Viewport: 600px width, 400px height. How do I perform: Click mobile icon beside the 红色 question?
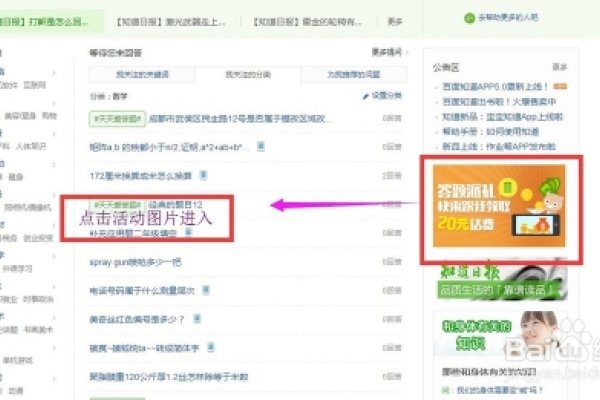[197, 318]
